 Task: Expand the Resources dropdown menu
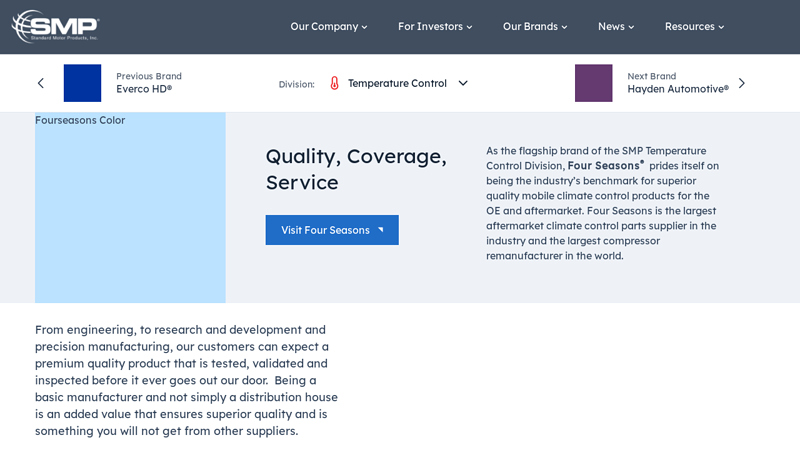point(694,26)
